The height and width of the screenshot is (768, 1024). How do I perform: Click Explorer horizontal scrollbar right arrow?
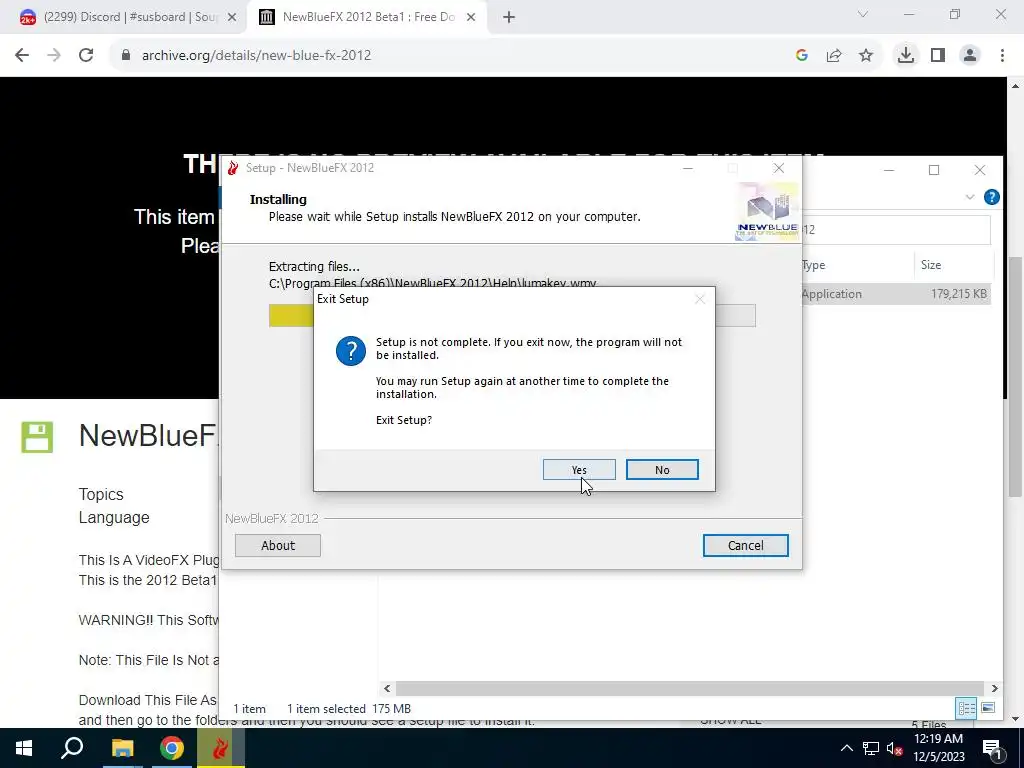coord(995,688)
